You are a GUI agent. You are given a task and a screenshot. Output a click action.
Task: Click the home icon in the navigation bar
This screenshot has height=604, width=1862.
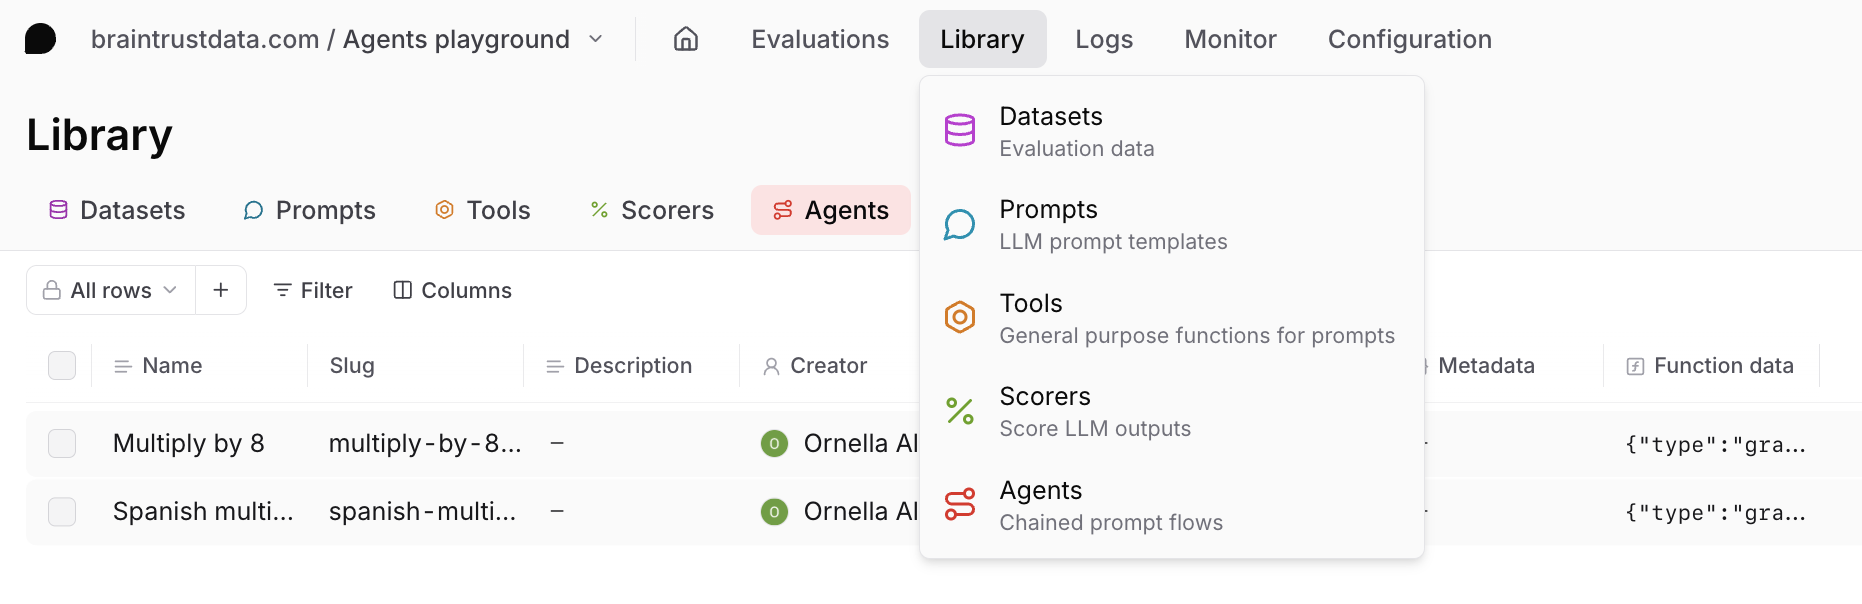tap(685, 38)
